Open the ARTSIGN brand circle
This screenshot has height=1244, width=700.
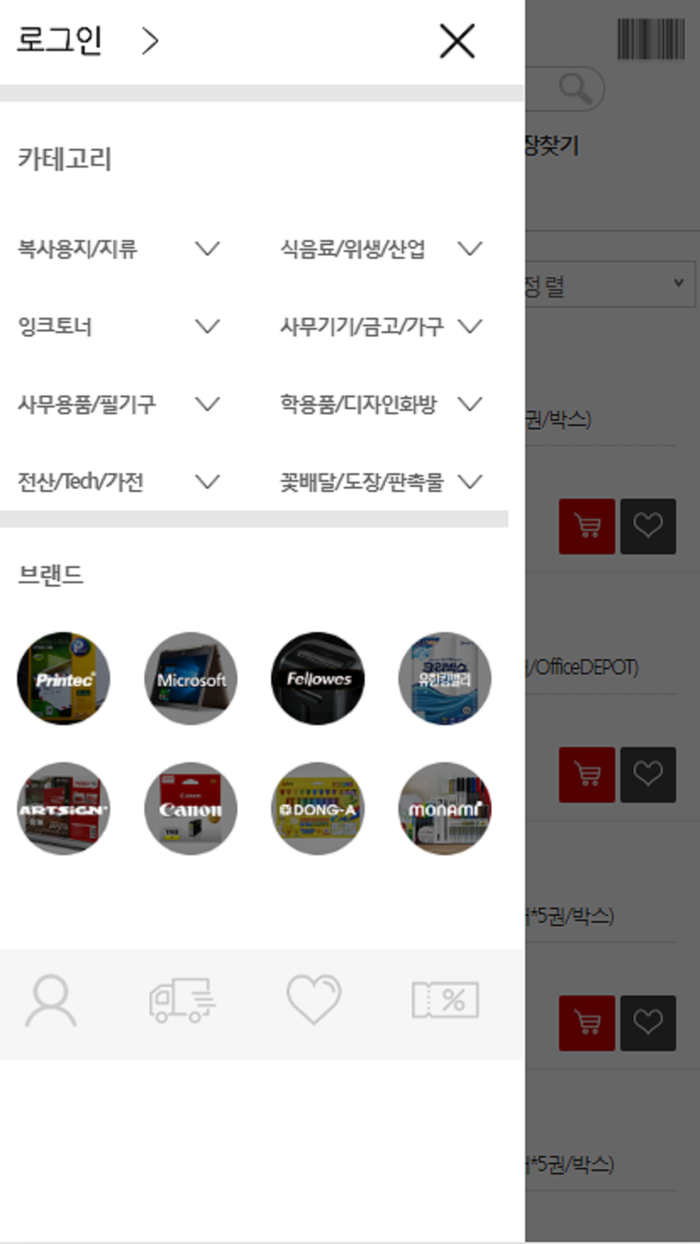click(x=64, y=808)
